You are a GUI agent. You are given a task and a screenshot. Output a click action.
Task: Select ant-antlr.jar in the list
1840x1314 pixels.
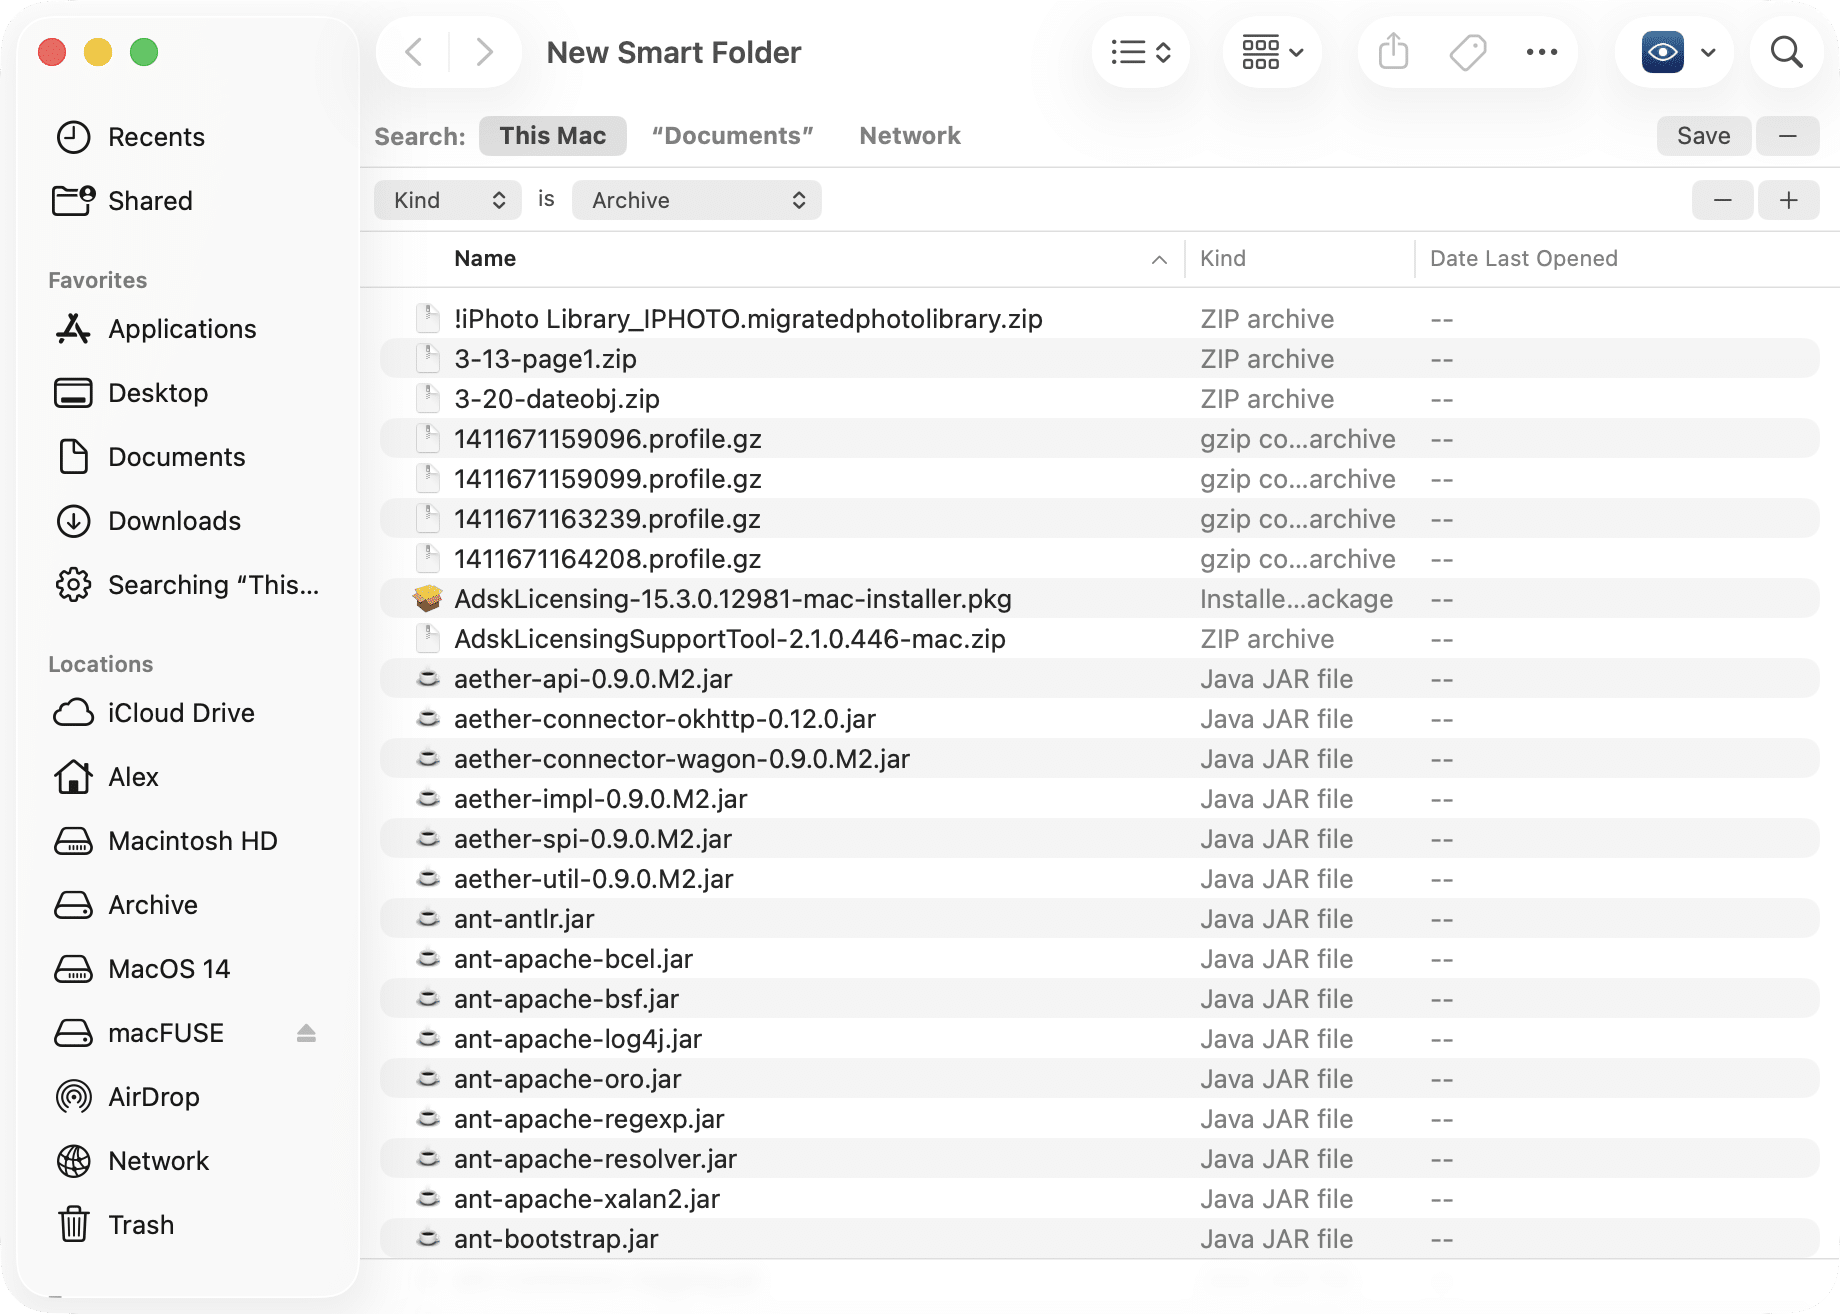(1099, 919)
